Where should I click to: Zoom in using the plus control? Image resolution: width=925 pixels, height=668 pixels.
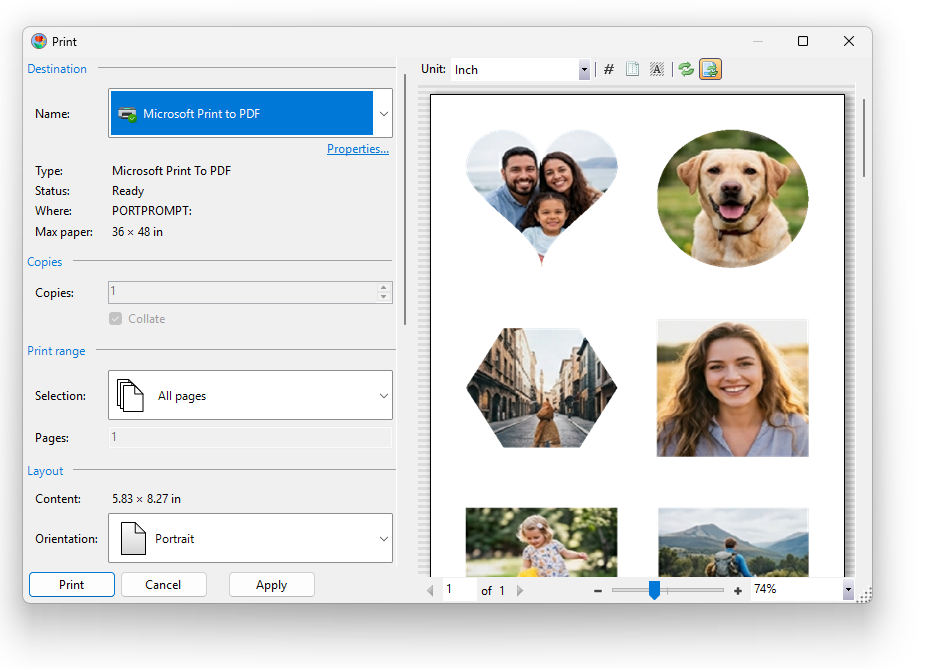point(737,589)
